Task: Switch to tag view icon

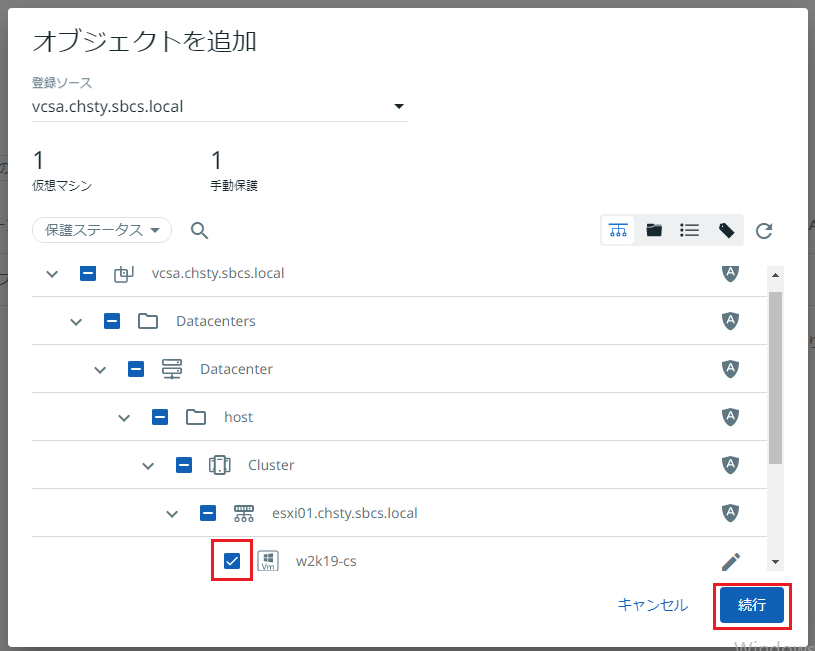Action: (726, 230)
